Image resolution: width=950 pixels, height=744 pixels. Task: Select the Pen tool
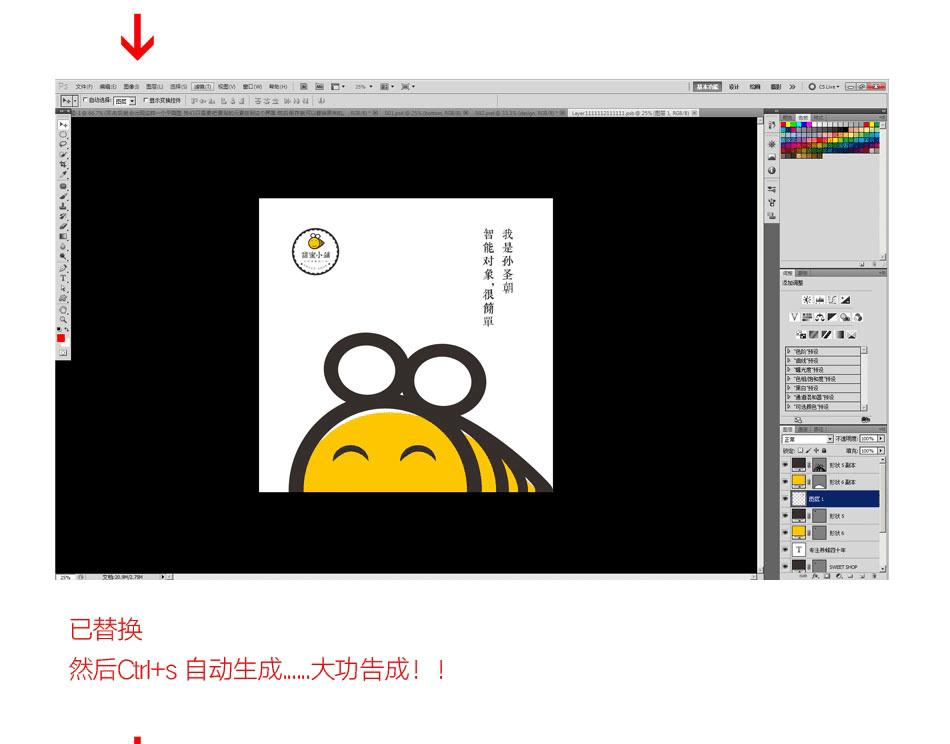[x=63, y=268]
